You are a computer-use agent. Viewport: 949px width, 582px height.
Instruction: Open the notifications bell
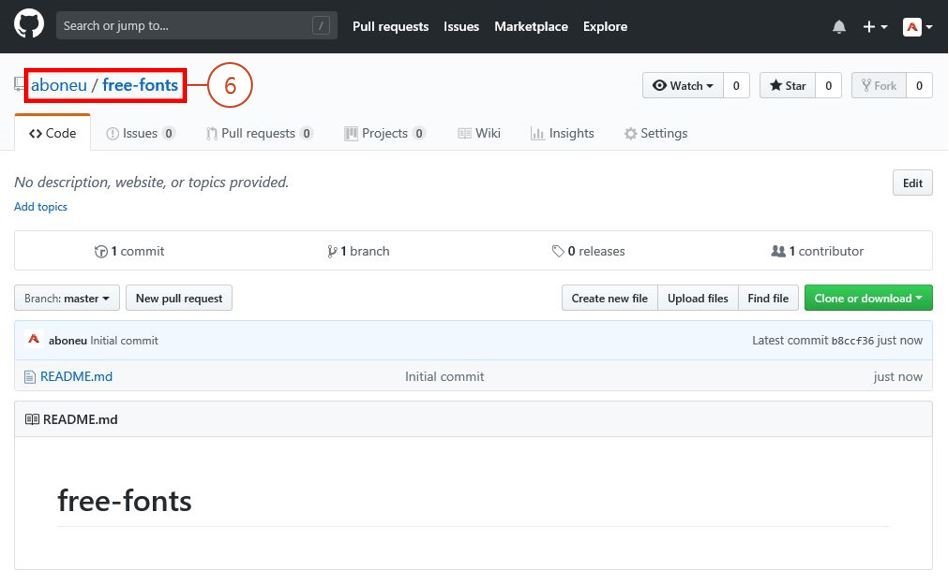pos(839,27)
